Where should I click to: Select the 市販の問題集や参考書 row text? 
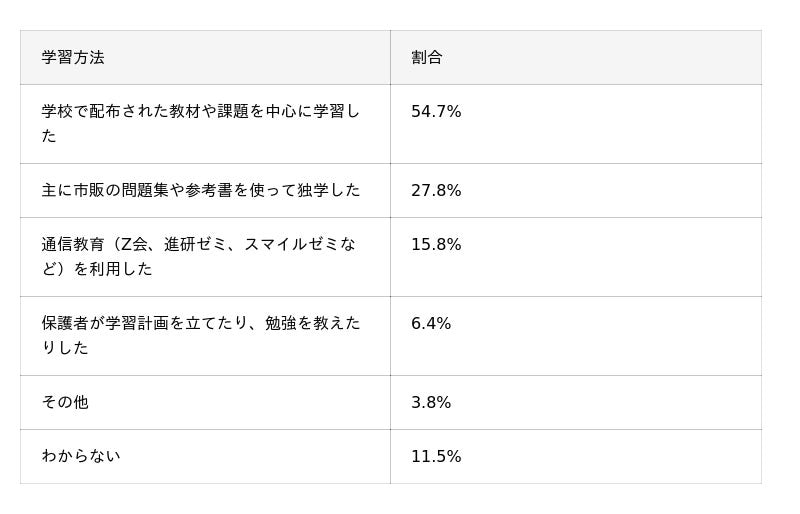200,190
